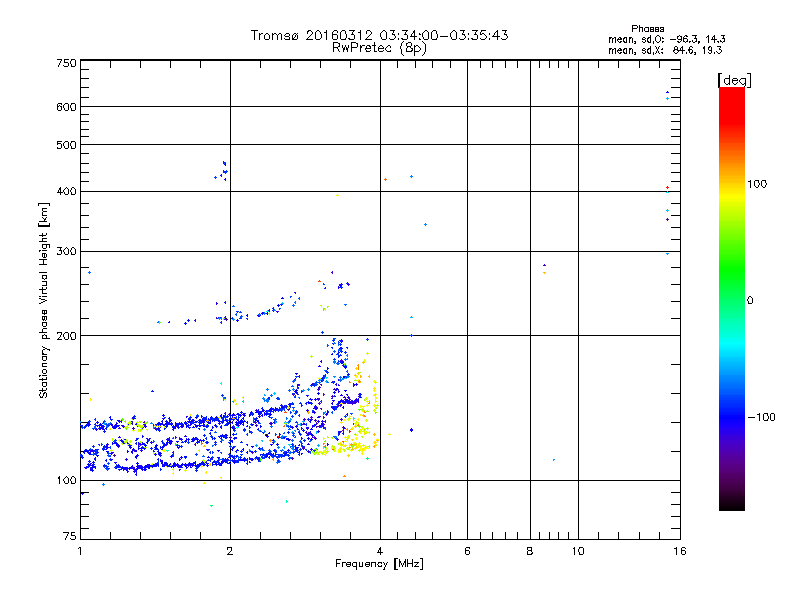Click the 'mean, sd,O: -96.3, 14.3' text
800x600 pixels.
666,39
